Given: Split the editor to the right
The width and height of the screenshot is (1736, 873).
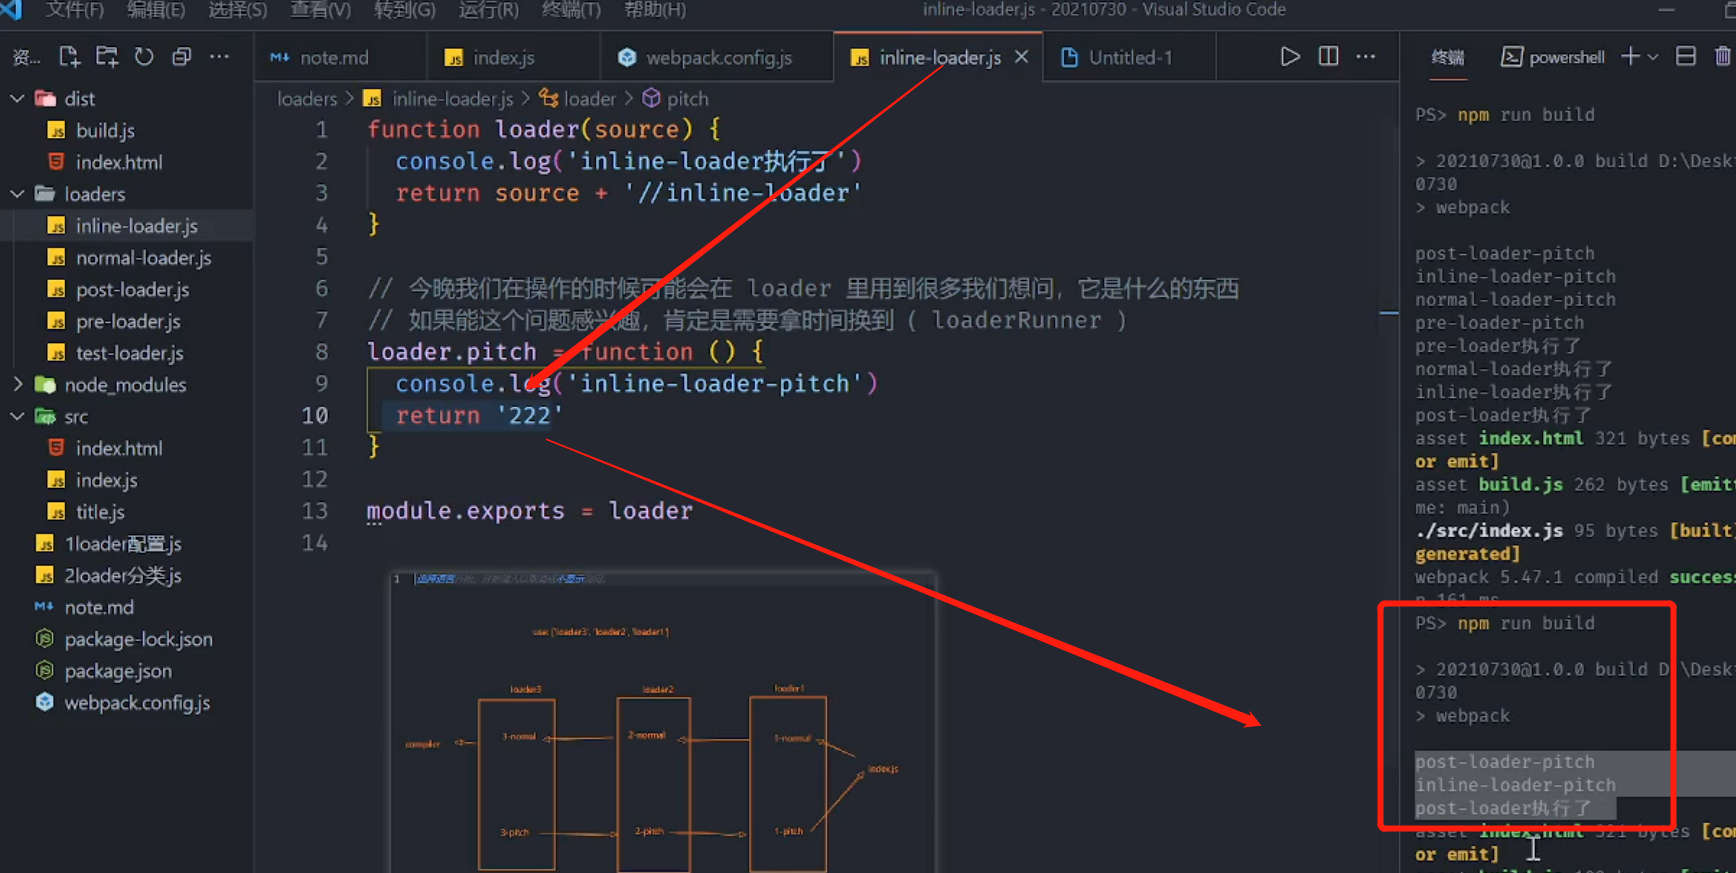Looking at the screenshot, I should [x=1328, y=57].
